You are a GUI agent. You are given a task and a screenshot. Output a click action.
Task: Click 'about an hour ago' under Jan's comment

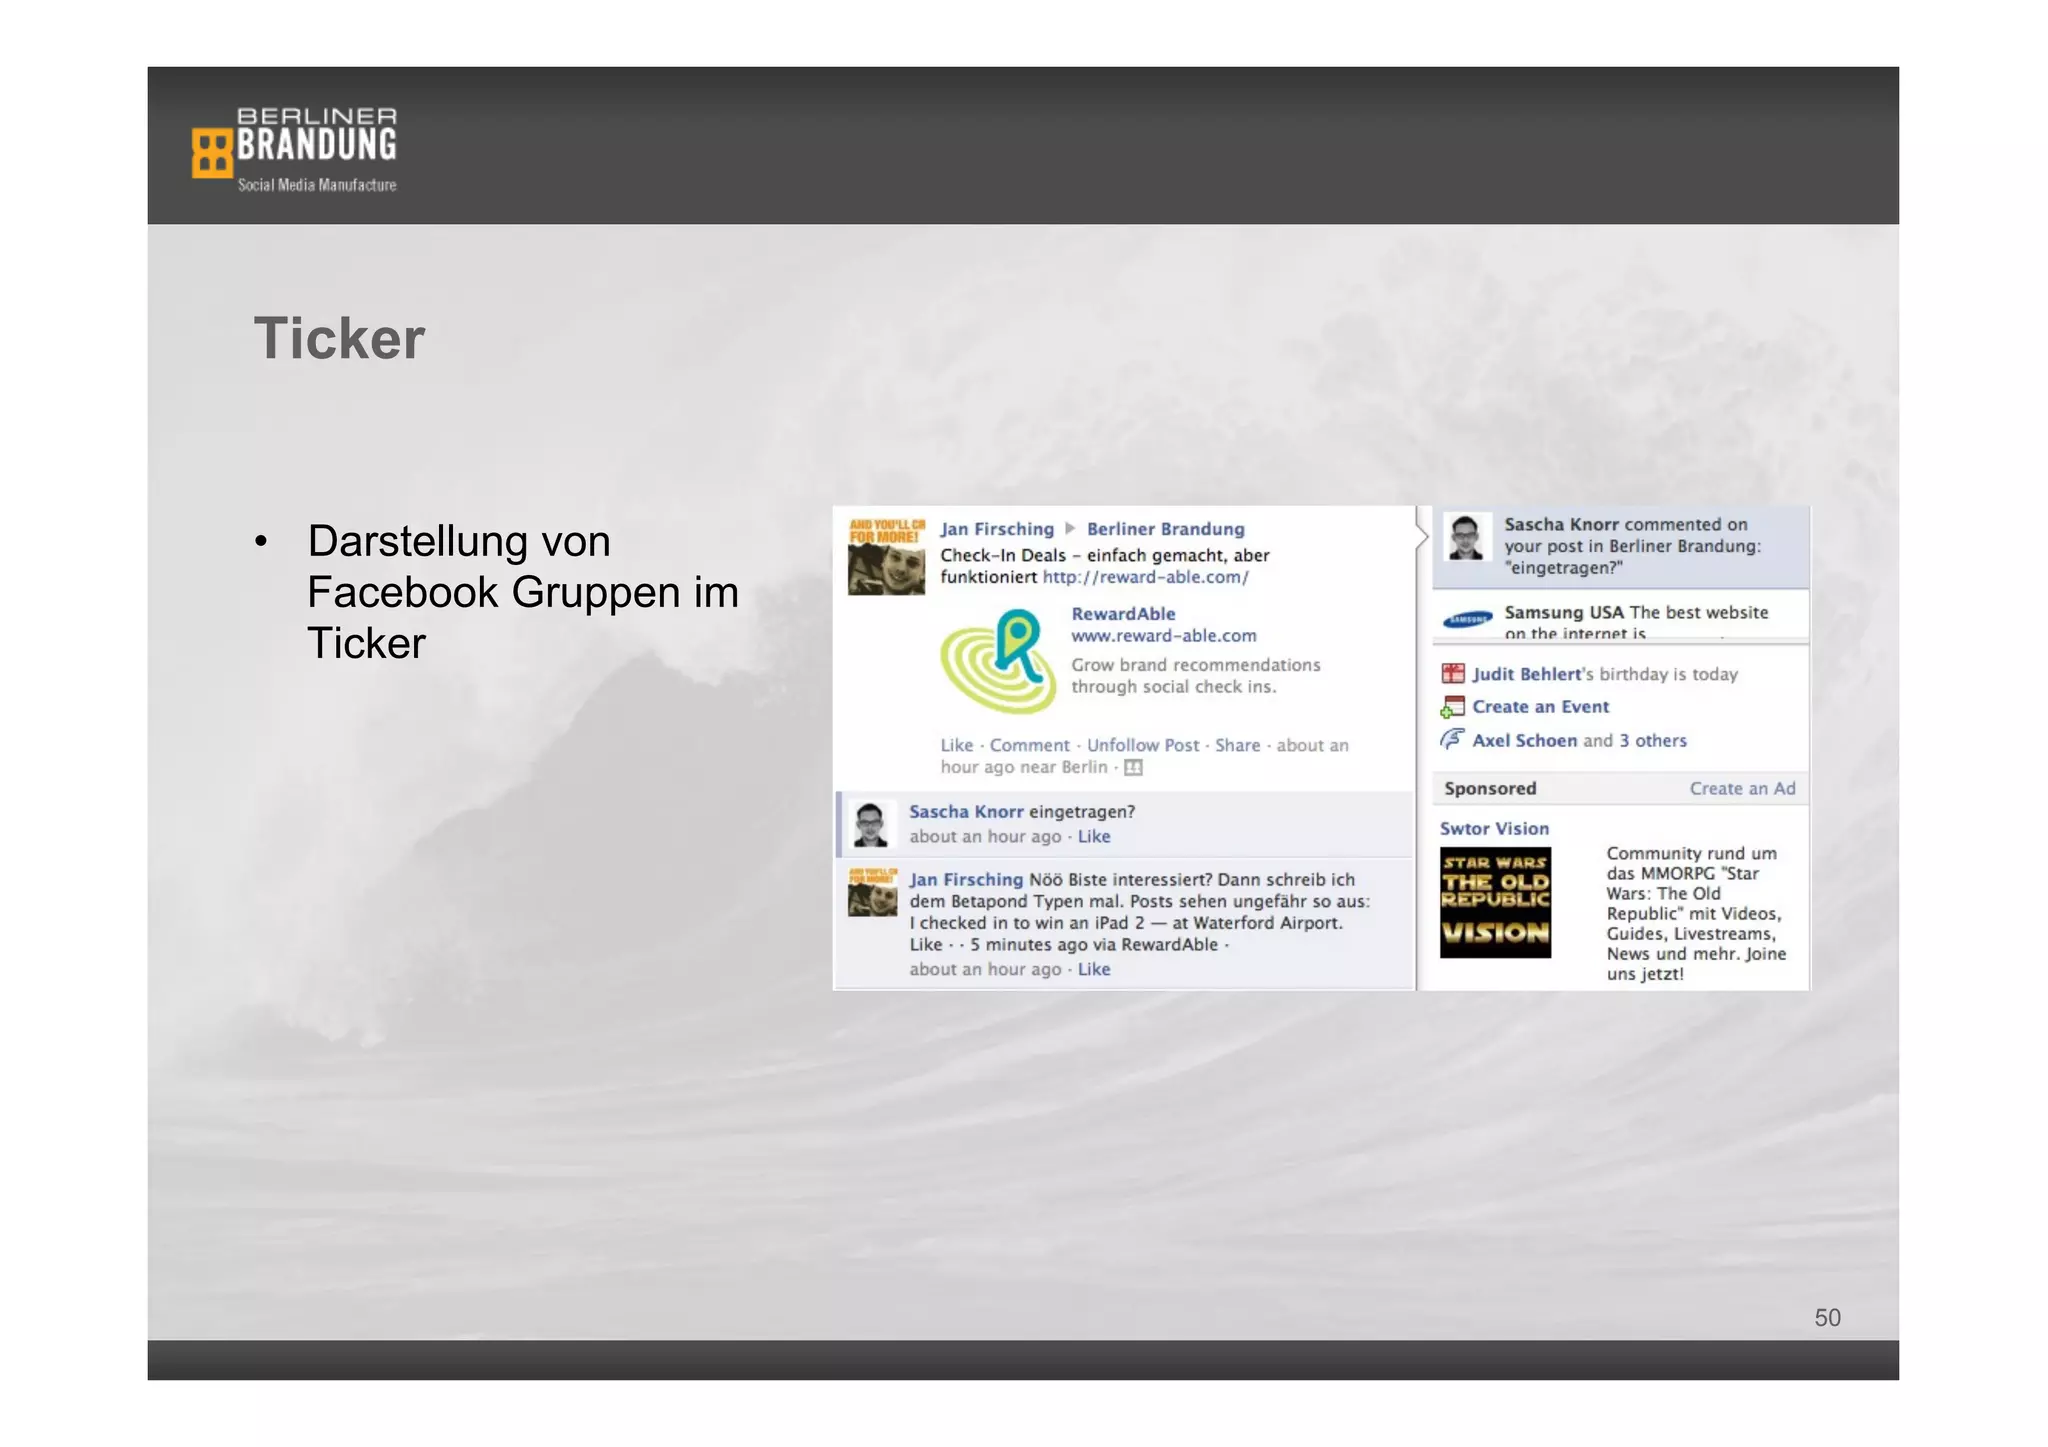(985, 970)
